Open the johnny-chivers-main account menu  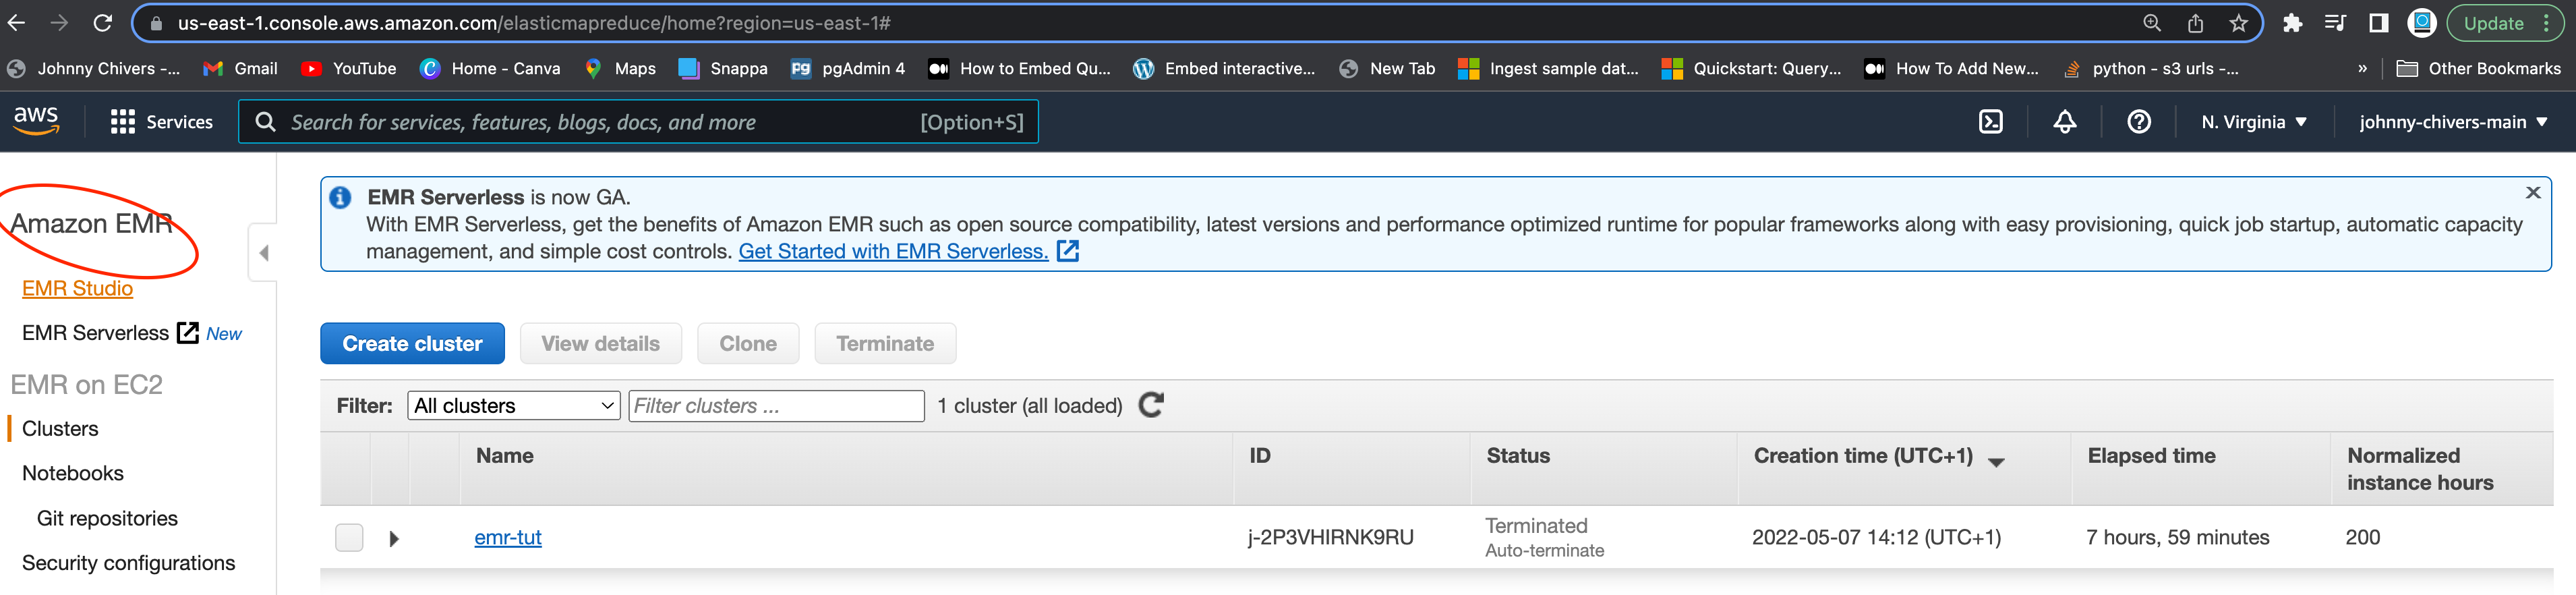(x=2452, y=122)
